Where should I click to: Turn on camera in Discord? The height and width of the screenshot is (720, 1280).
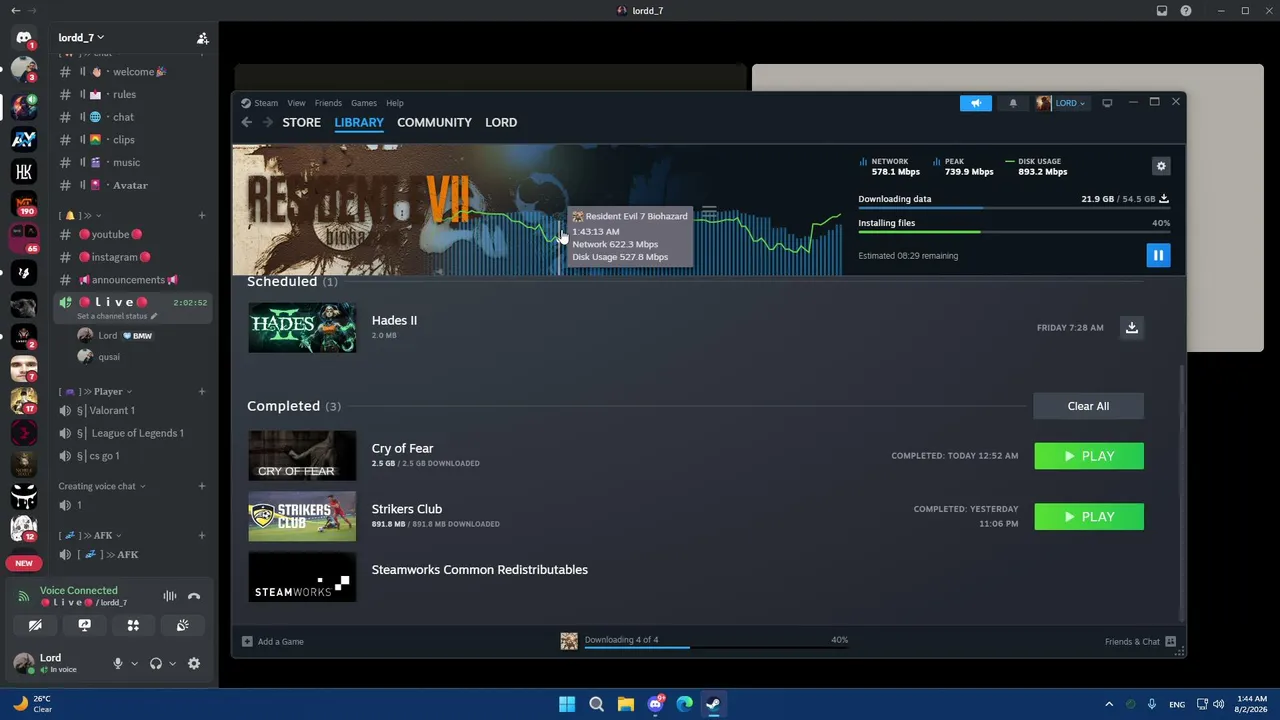coord(35,626)
